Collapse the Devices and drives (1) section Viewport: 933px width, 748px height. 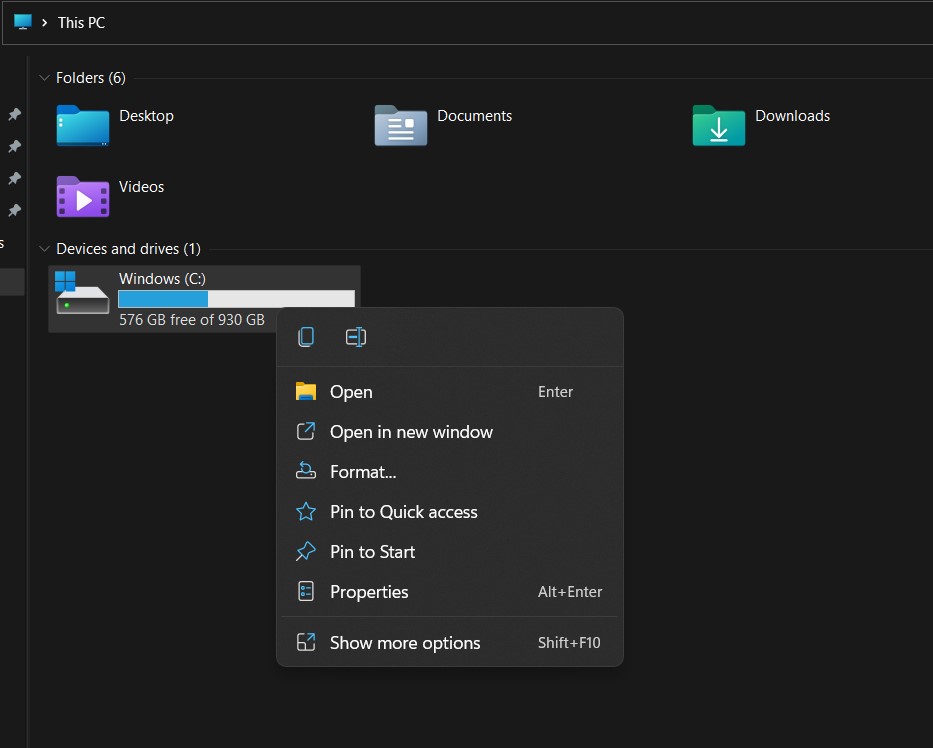click(44, 249)
